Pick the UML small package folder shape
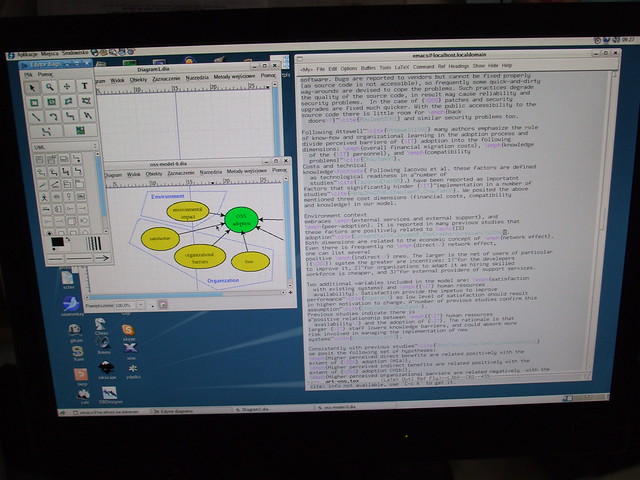The width and height of the screenshot is (640, 480). 67,184
